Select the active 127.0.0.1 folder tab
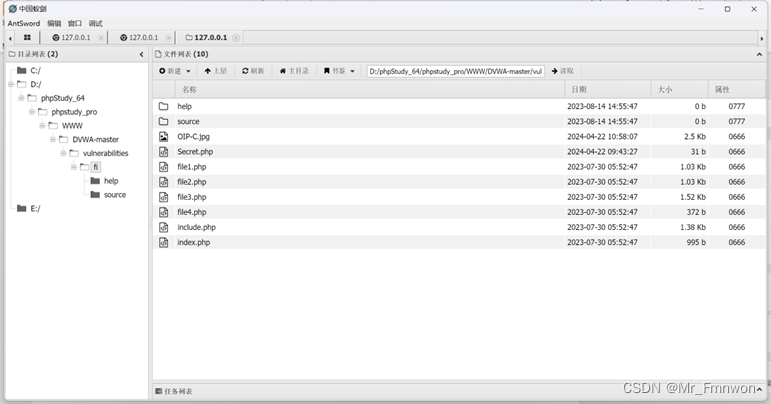Viewport: 771px width, 404px height. tap(206, 37)
